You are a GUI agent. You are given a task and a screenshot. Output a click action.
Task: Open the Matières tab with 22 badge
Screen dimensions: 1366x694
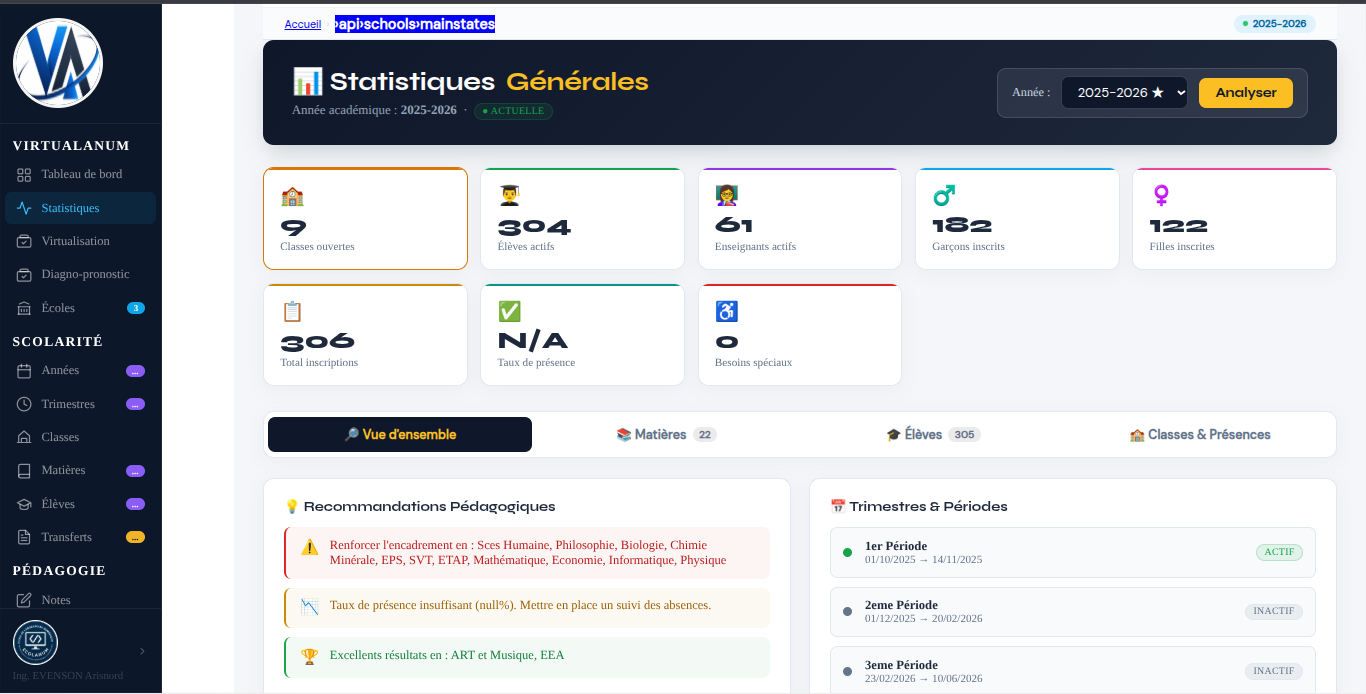(666, 435)
